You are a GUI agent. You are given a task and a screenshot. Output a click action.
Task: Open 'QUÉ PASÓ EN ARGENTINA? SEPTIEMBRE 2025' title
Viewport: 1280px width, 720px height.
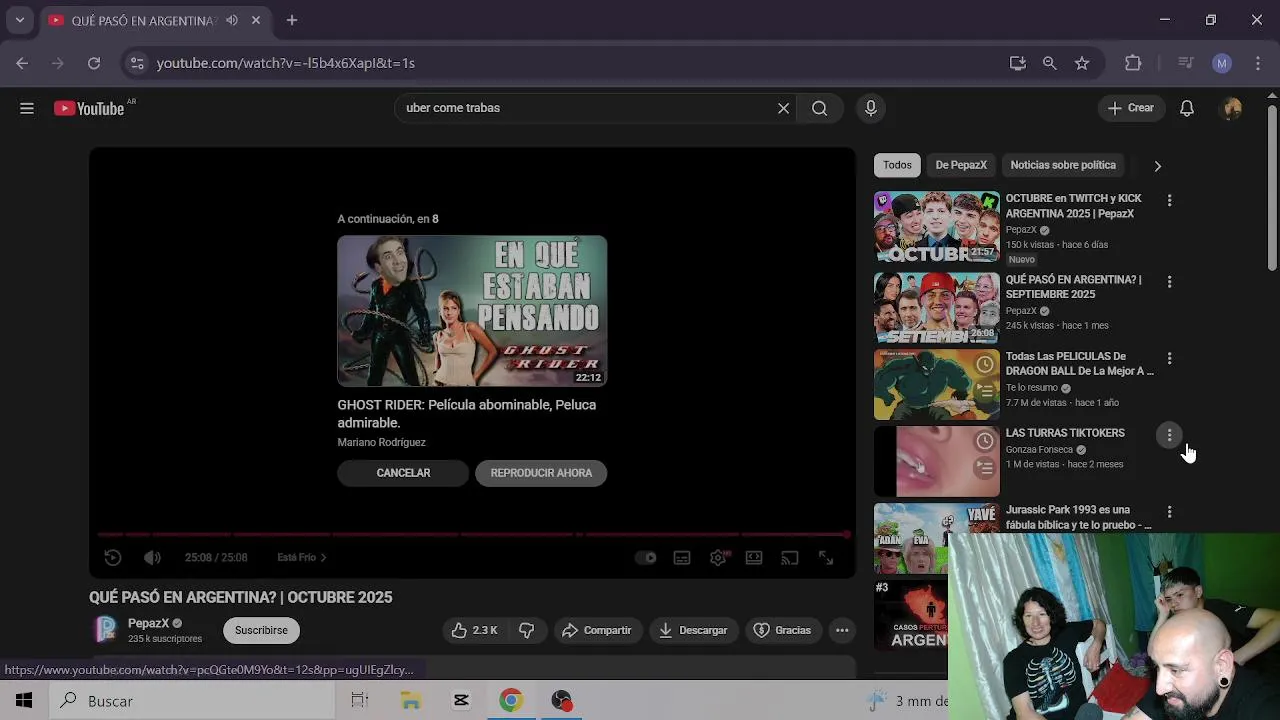(x=1073, y=287)
